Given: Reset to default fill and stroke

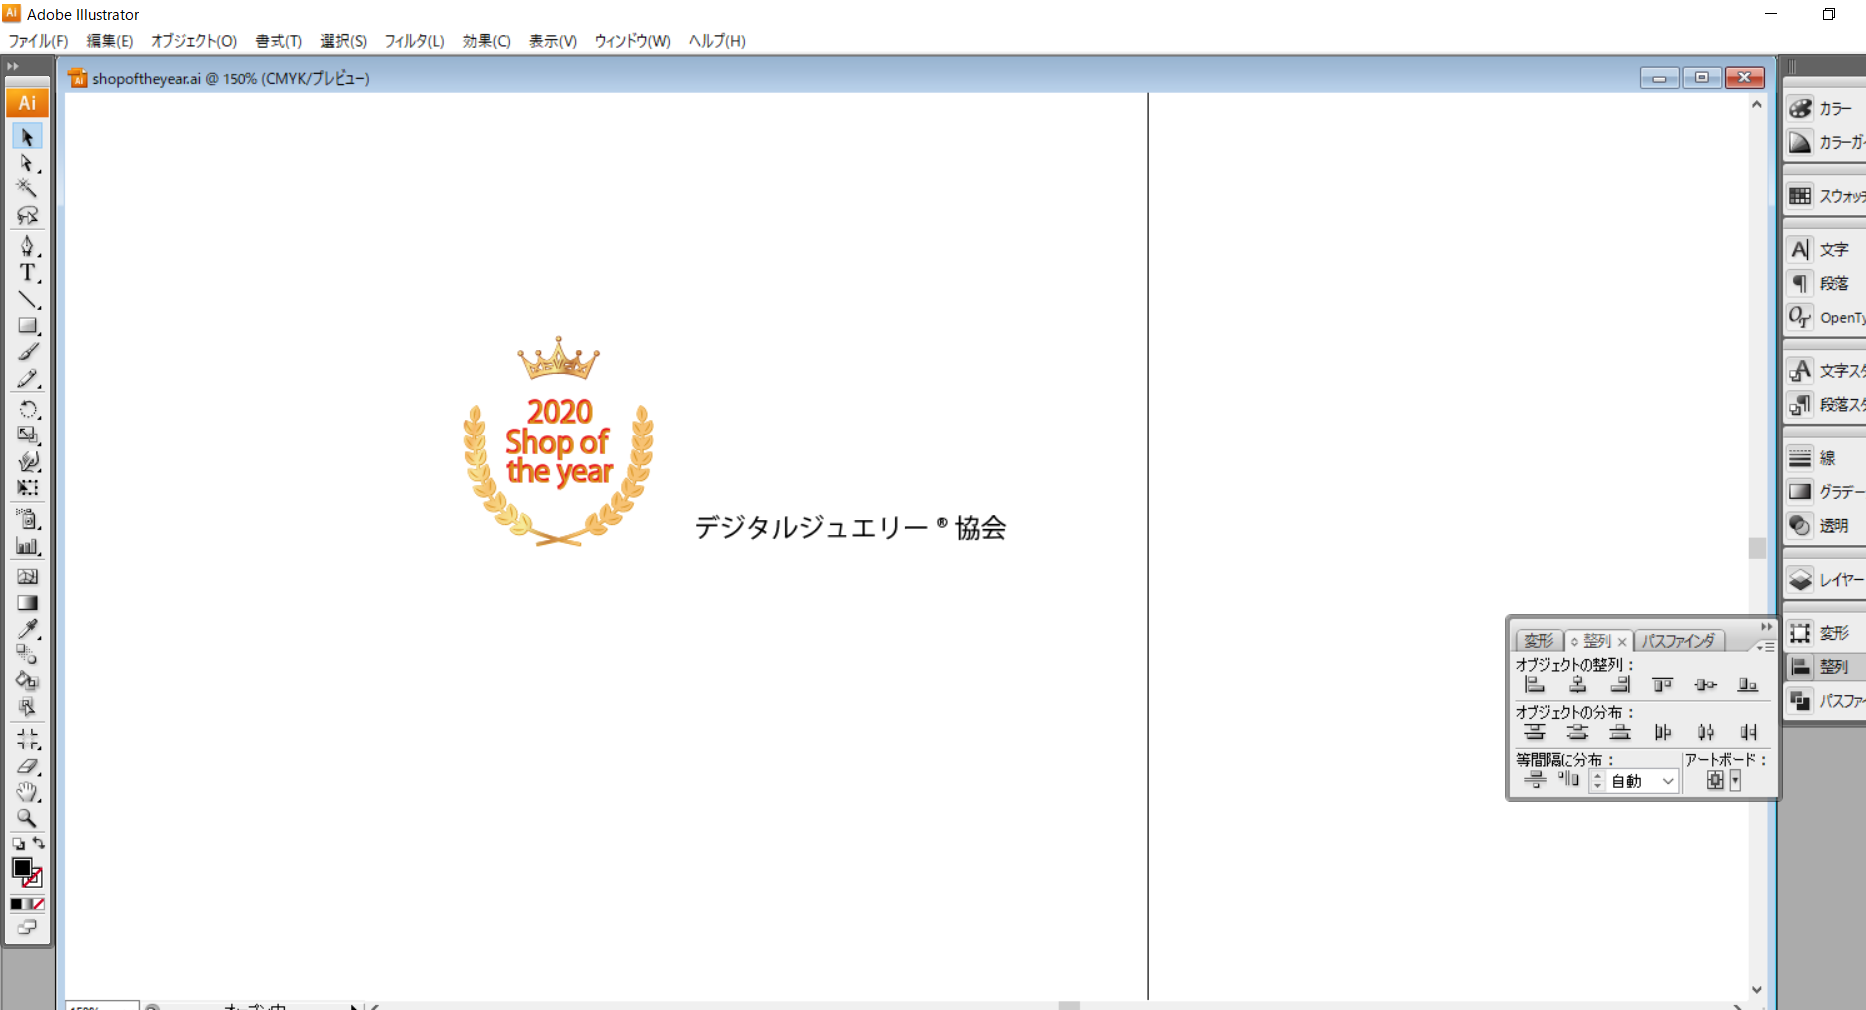Looking at the screenshot, I should click(18, 844).
